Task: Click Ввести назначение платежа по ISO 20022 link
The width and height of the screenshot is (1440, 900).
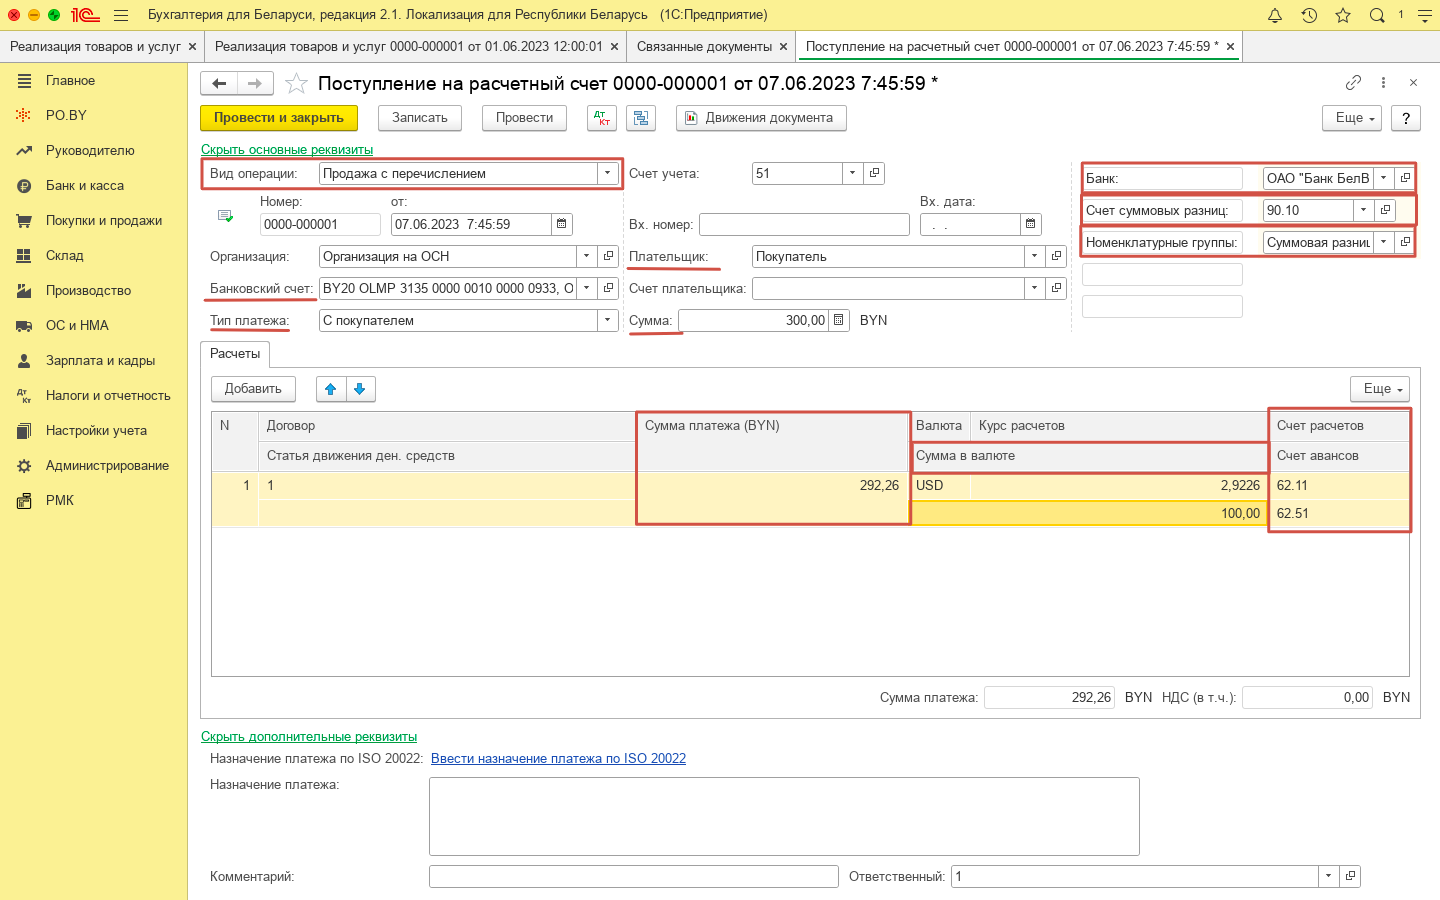Action: tap(558, 758)
